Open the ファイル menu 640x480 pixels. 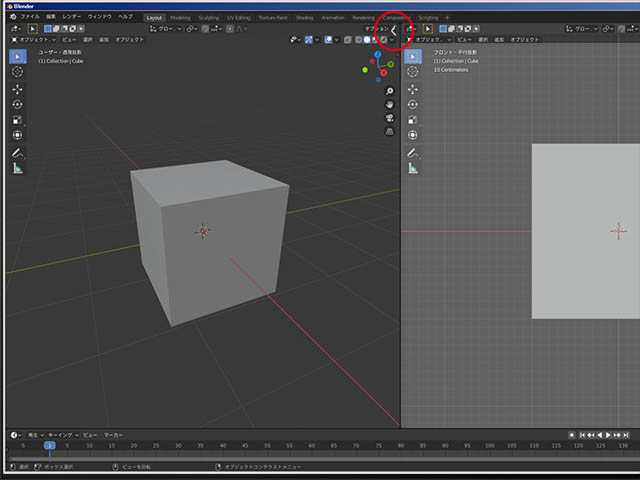(30, 17)
